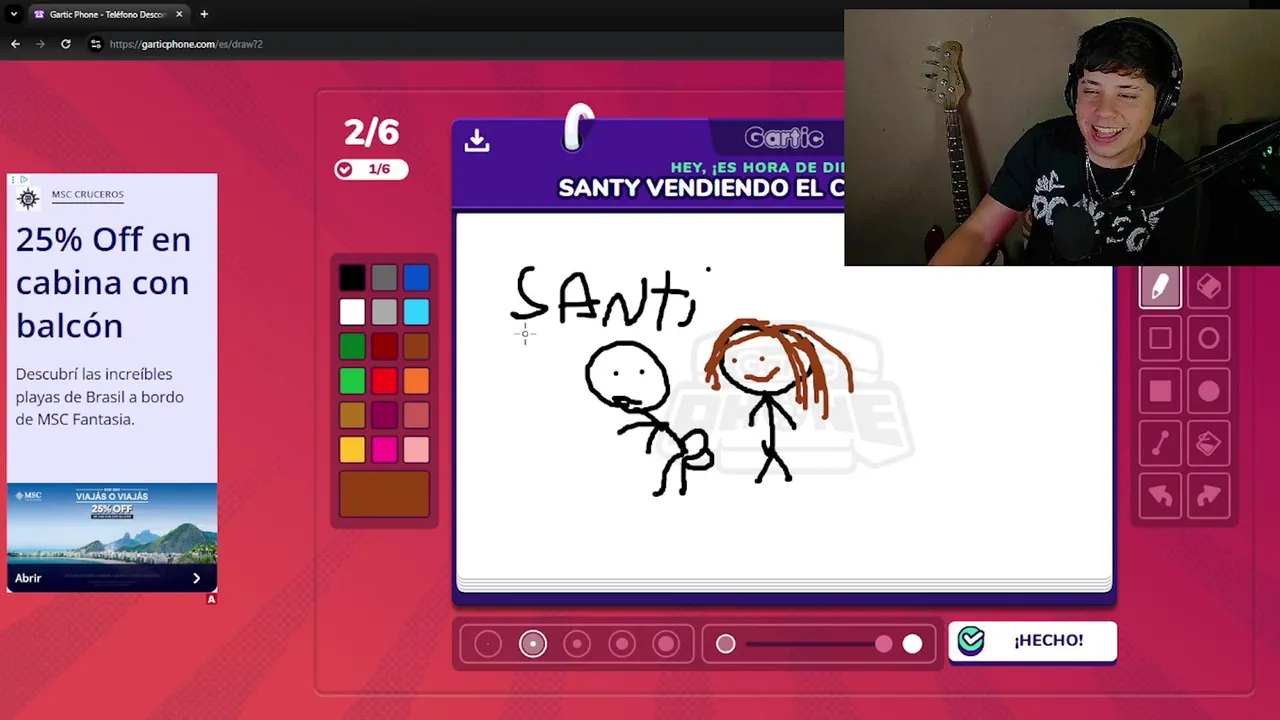Select the eraser tool
Viewport: 1280px width, 720px height.
pos(1209,288)
